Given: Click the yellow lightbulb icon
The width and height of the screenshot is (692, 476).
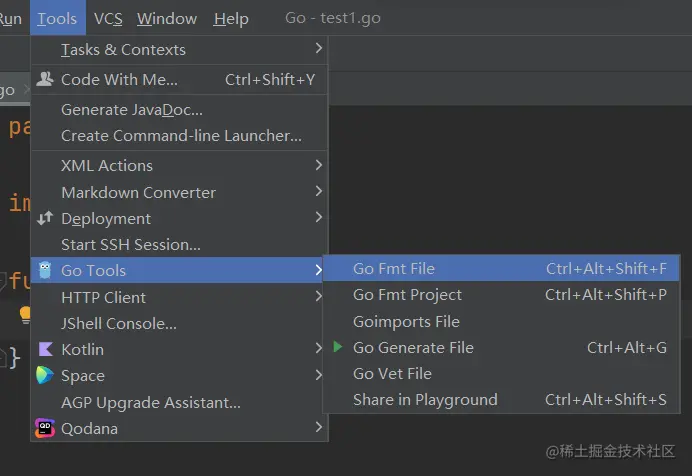Looking at the screenshot, I should pos(25,315).
